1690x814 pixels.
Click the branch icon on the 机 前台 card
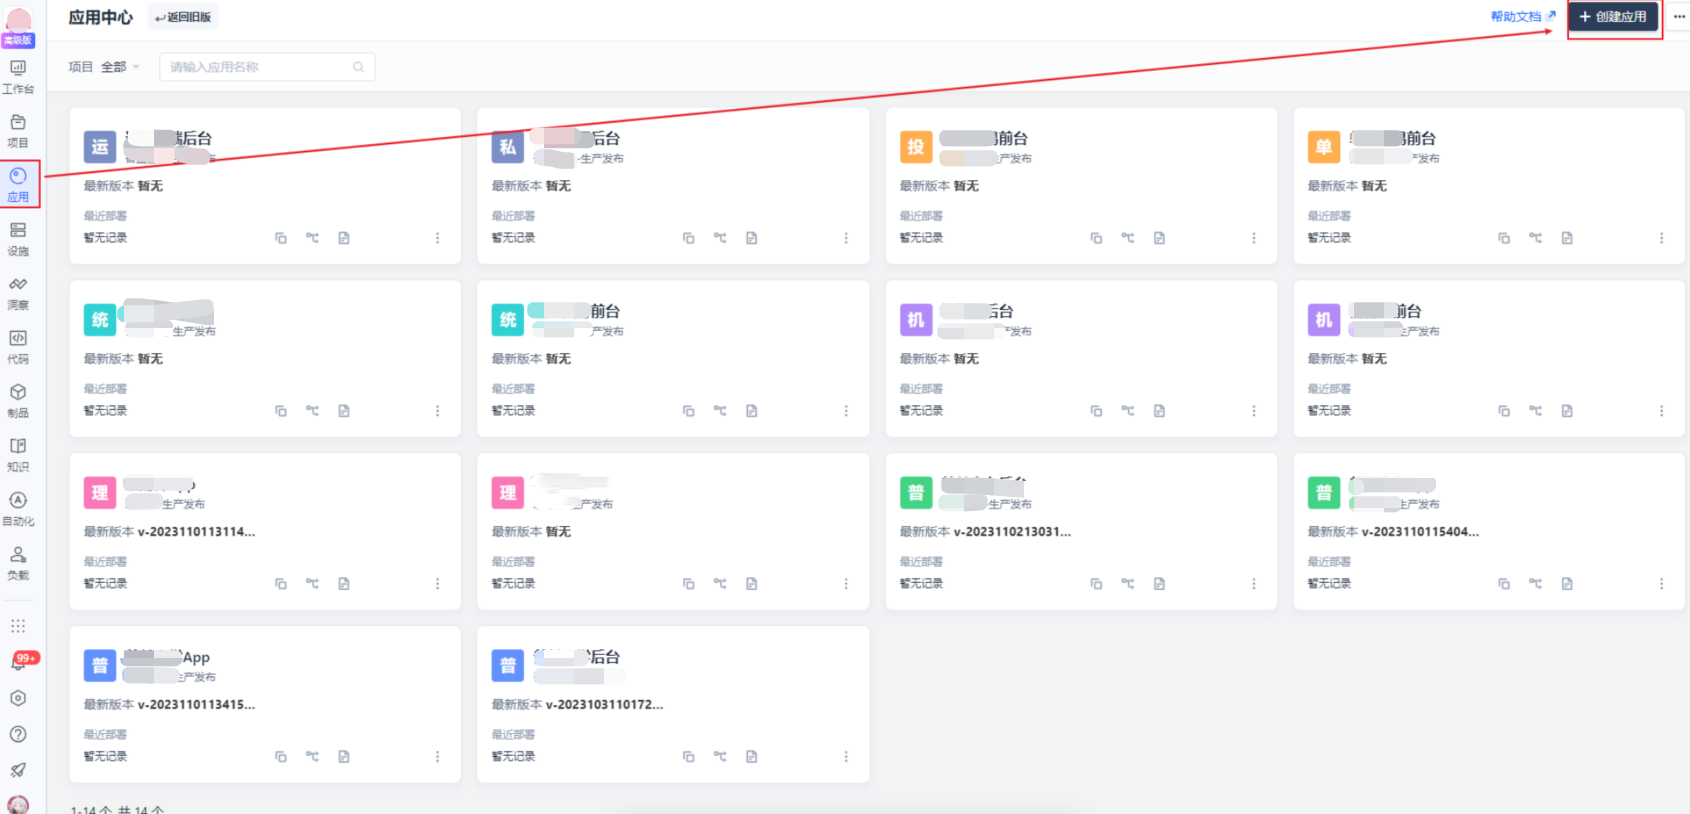click(x=1536, y=411)
